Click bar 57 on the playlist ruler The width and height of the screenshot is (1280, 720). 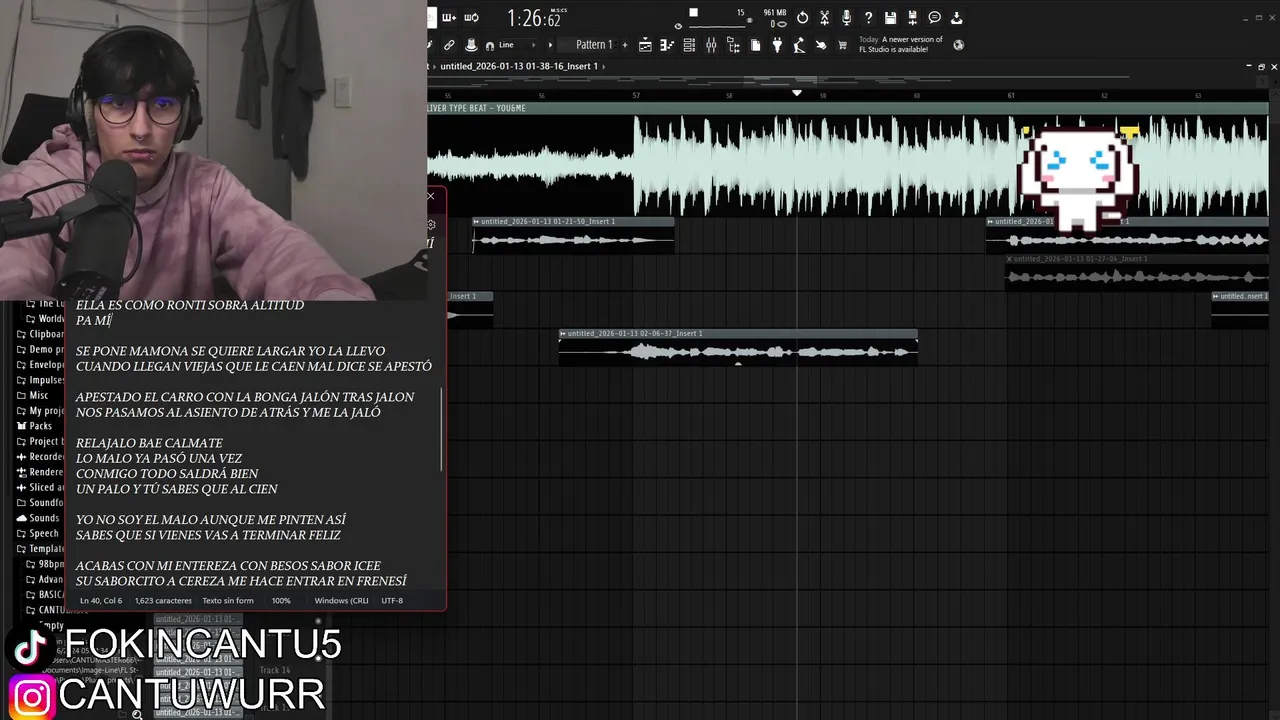coord(636,95)
